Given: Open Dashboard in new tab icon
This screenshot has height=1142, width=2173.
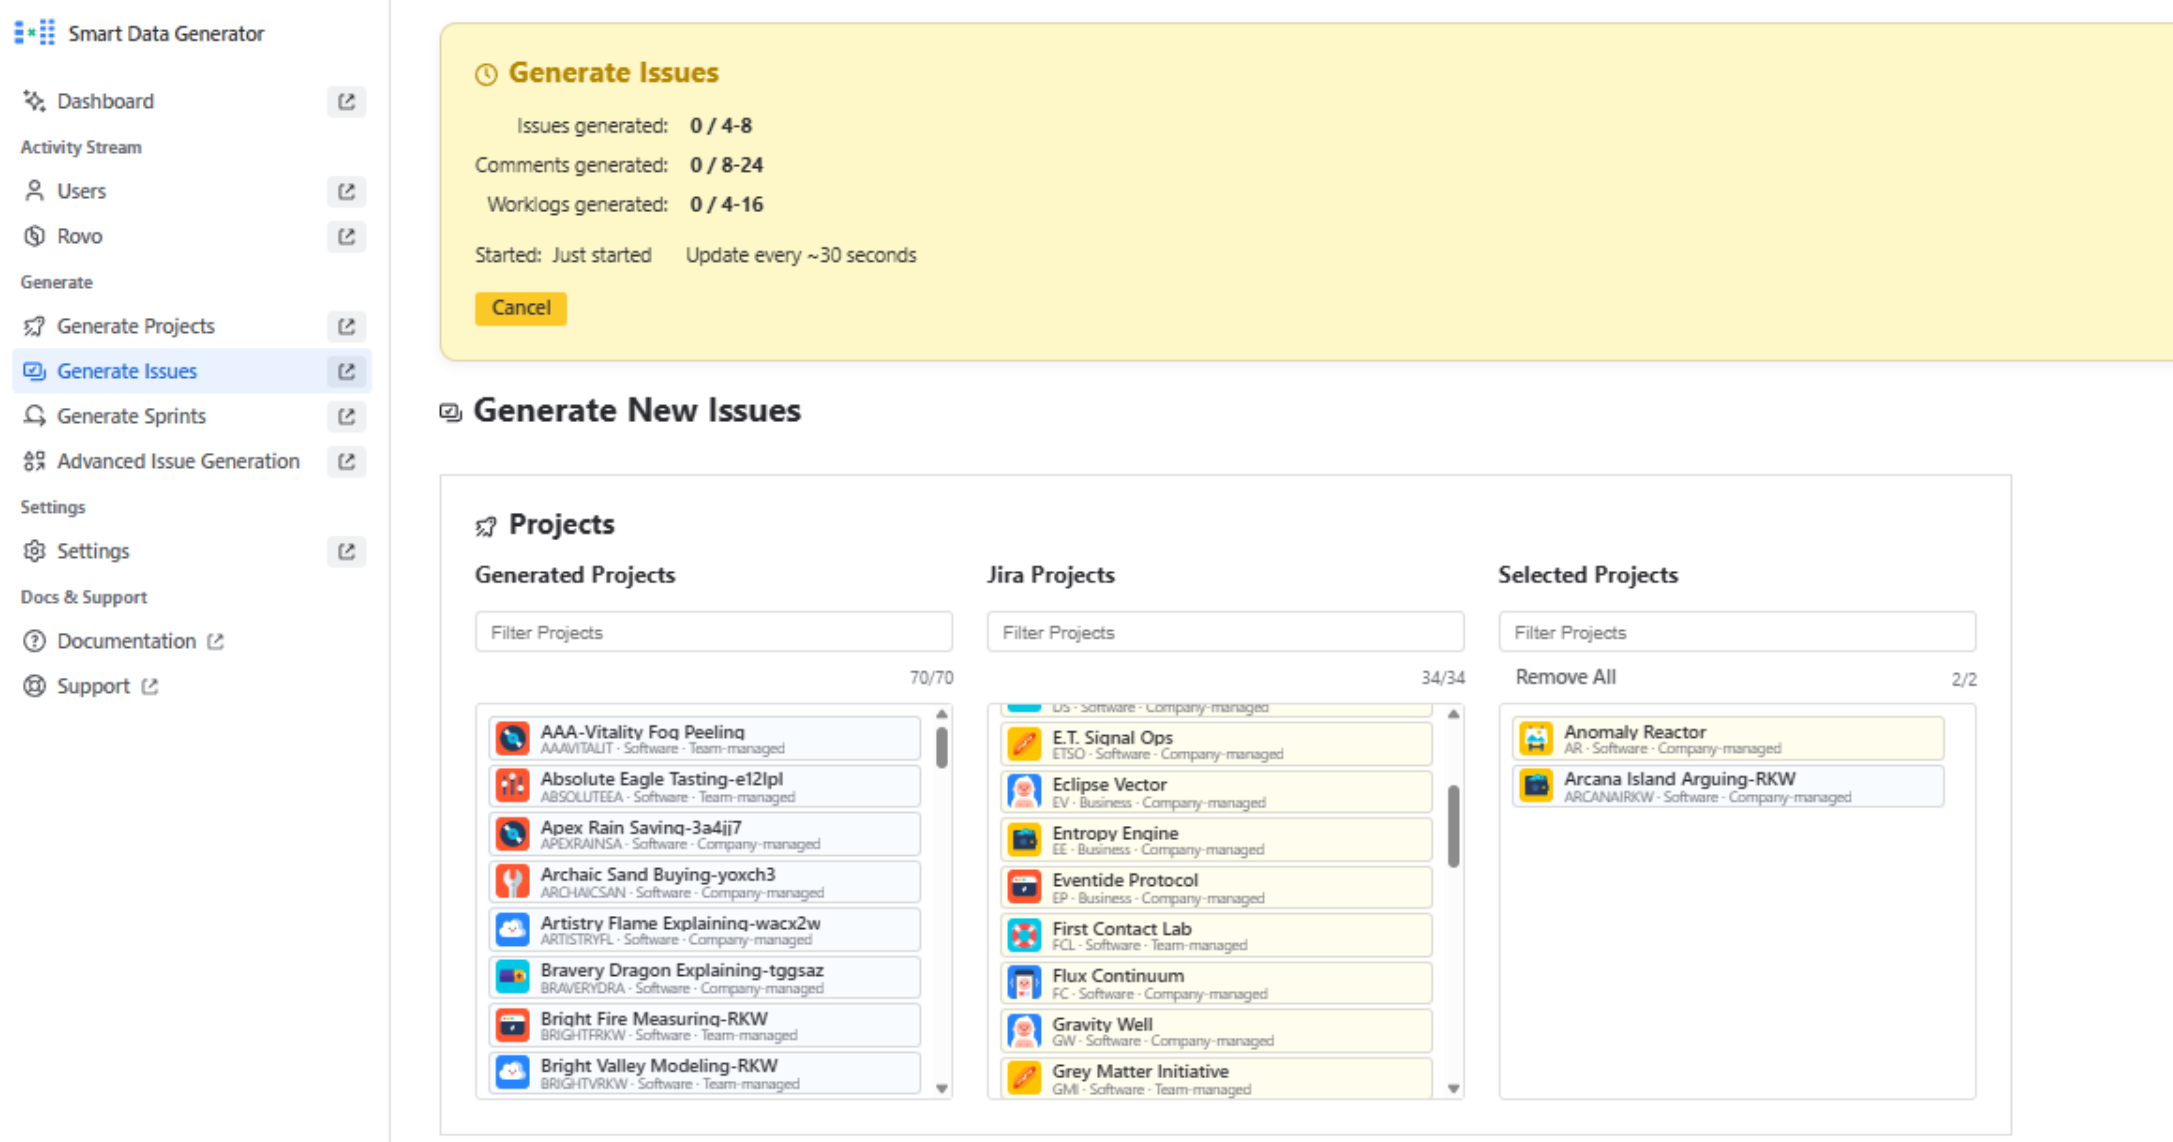Looking at the screenshot, I should [346, 102].
